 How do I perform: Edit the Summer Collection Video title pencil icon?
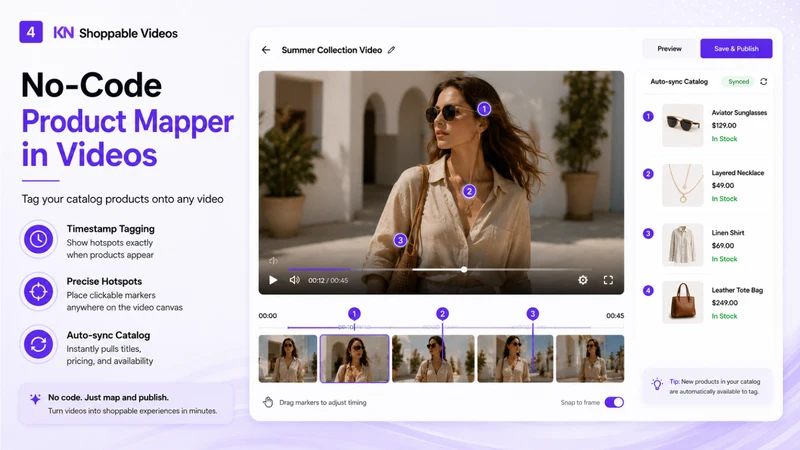click(x=391, y=50)
